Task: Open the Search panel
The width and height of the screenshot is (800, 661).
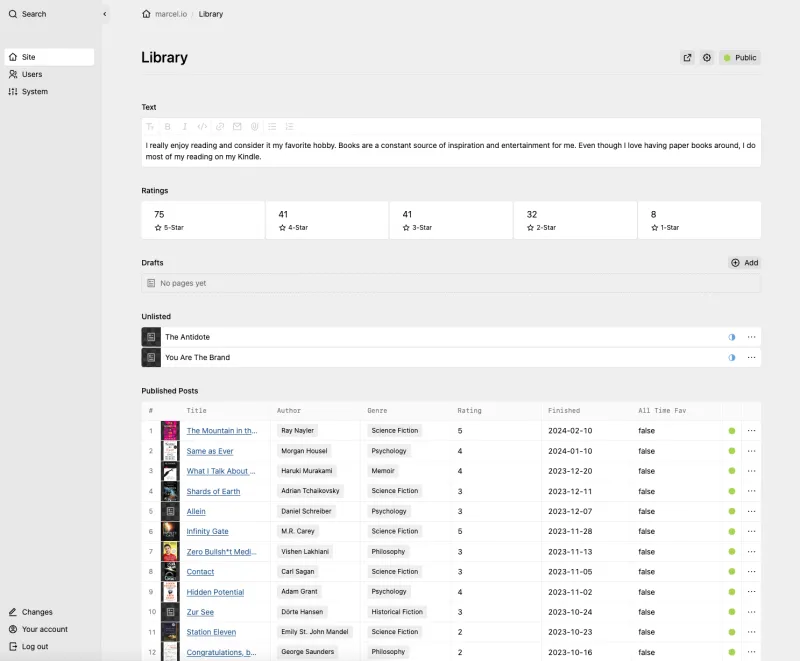Action: tap(30, 14)
